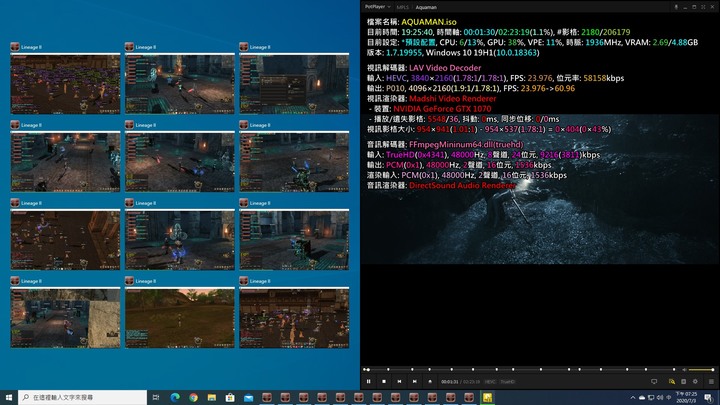Open Windows notification center icon
This screenshot has height=405, width=720.
(x=709, y=397)
